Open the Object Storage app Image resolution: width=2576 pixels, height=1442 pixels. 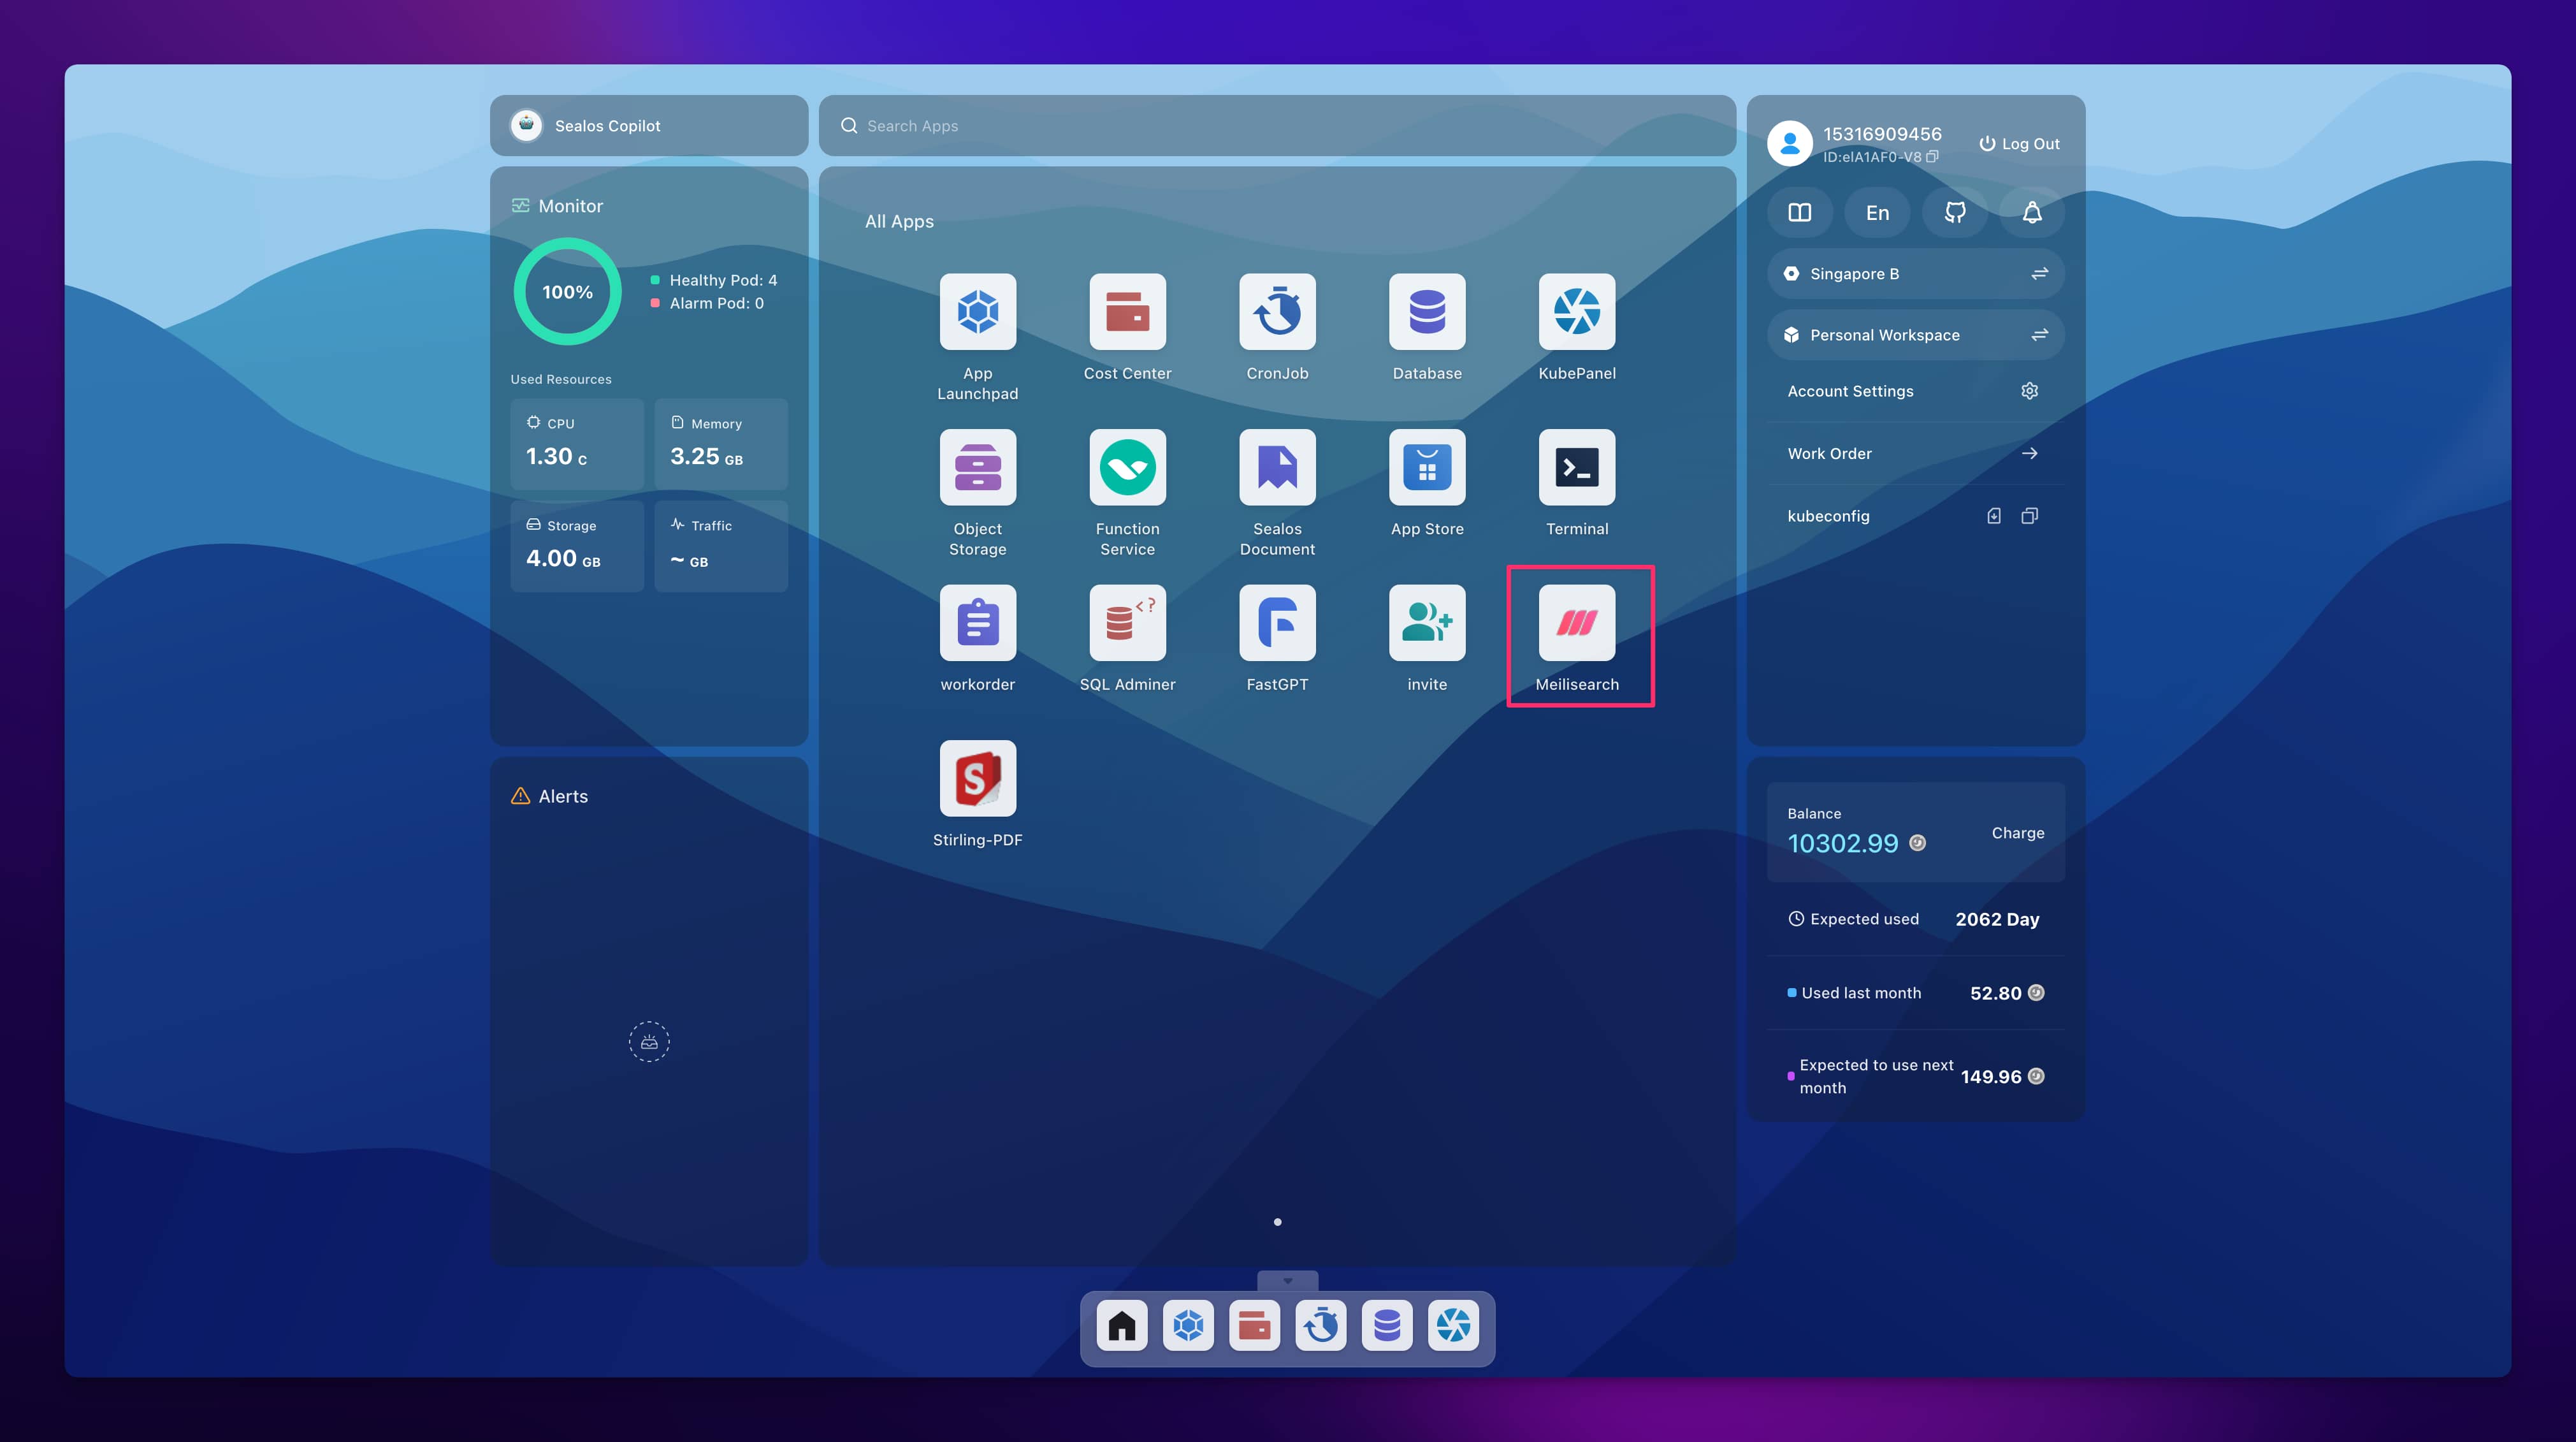[x=977, y=467]
